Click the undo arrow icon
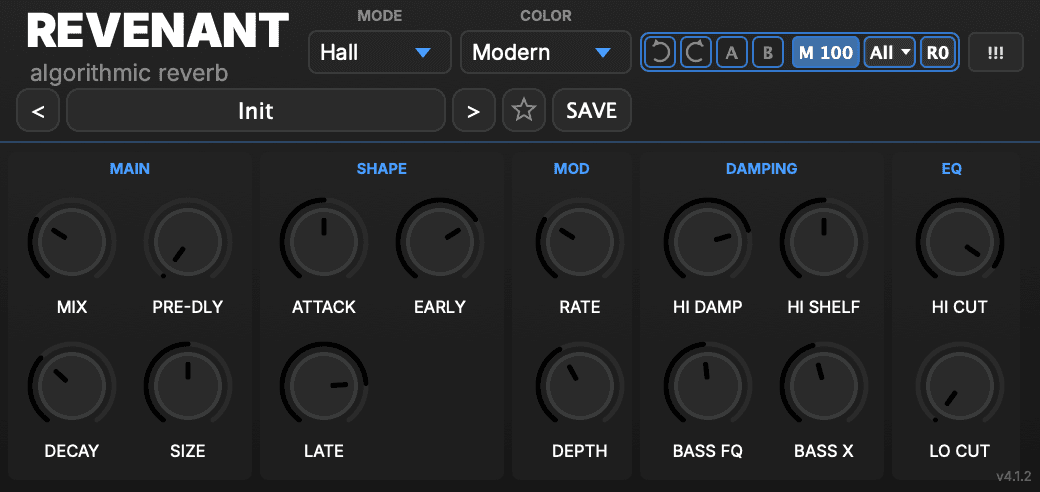 coord(660,52)
